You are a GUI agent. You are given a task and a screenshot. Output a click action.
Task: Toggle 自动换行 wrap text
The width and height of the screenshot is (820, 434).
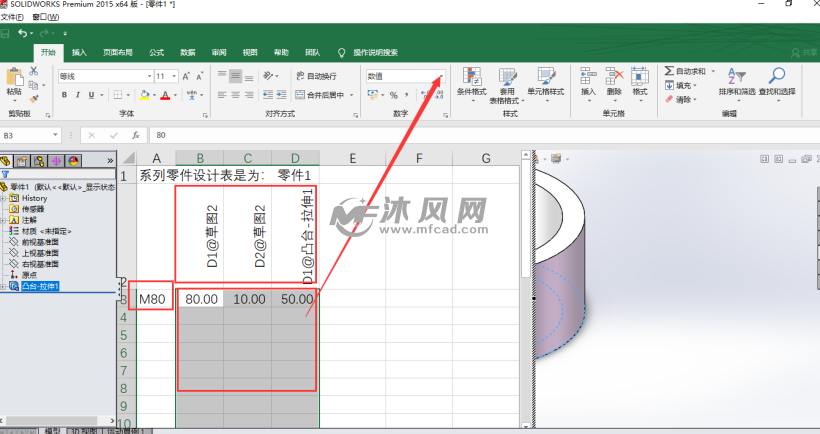pos(316,76)
